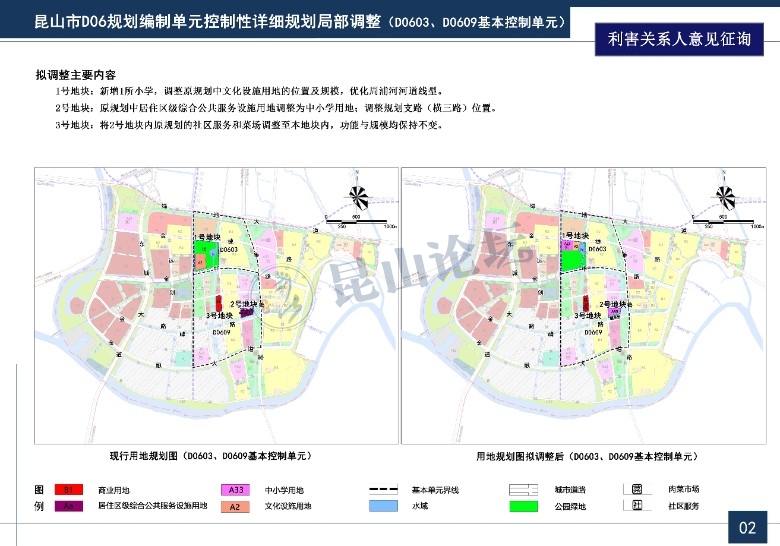
Task: Click the compass rose on the left map
Action: (355, 198)
